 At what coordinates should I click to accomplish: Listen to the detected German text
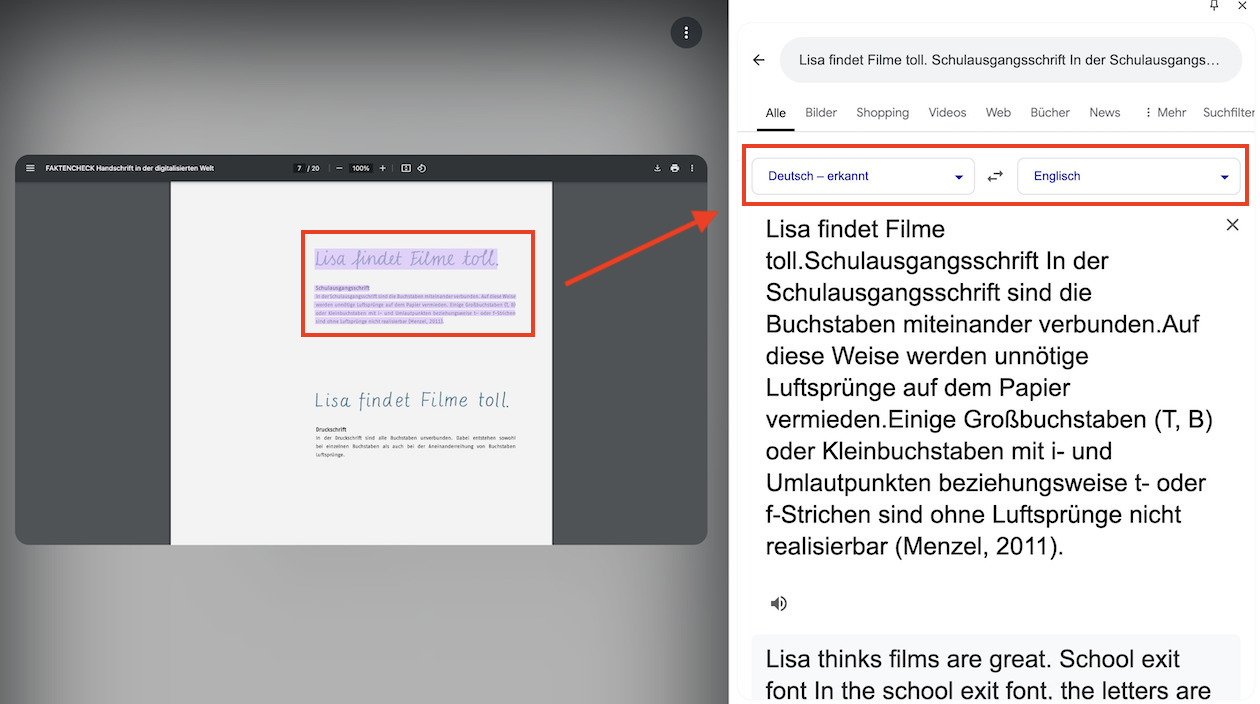[x=779, y=603]
